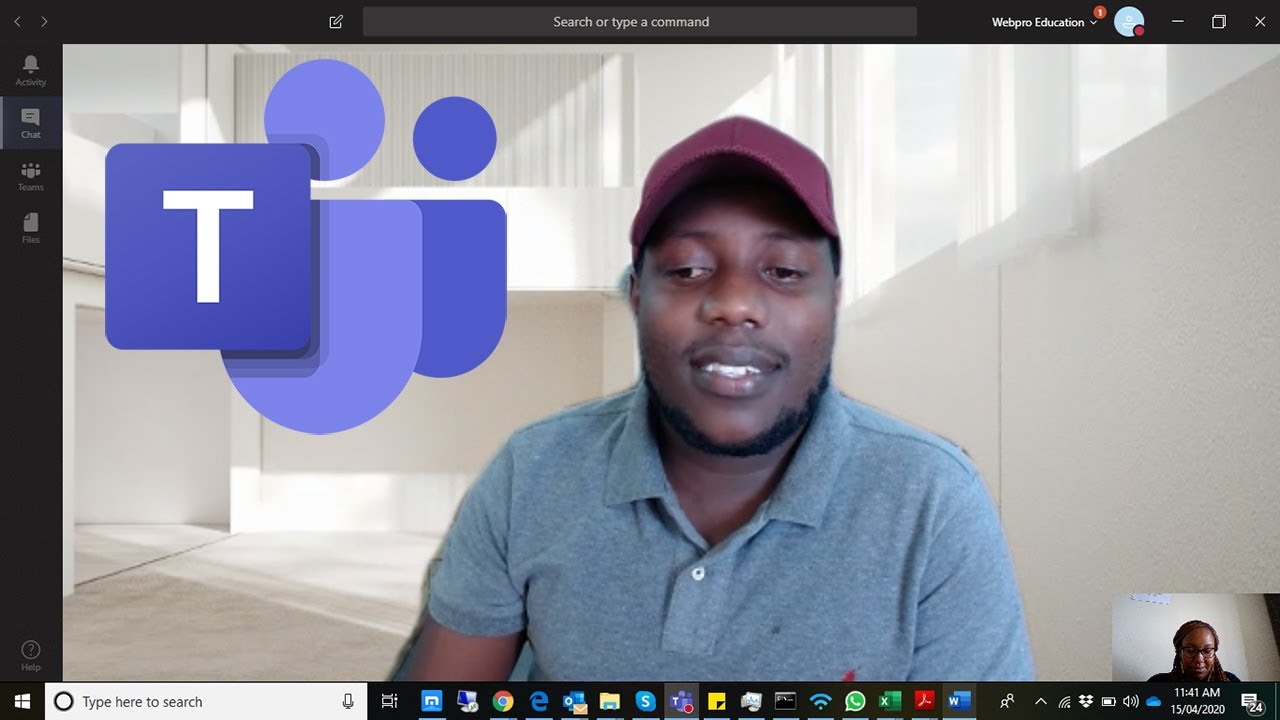
Task: Open Skype from the taskbar
Action: point(646,701)
